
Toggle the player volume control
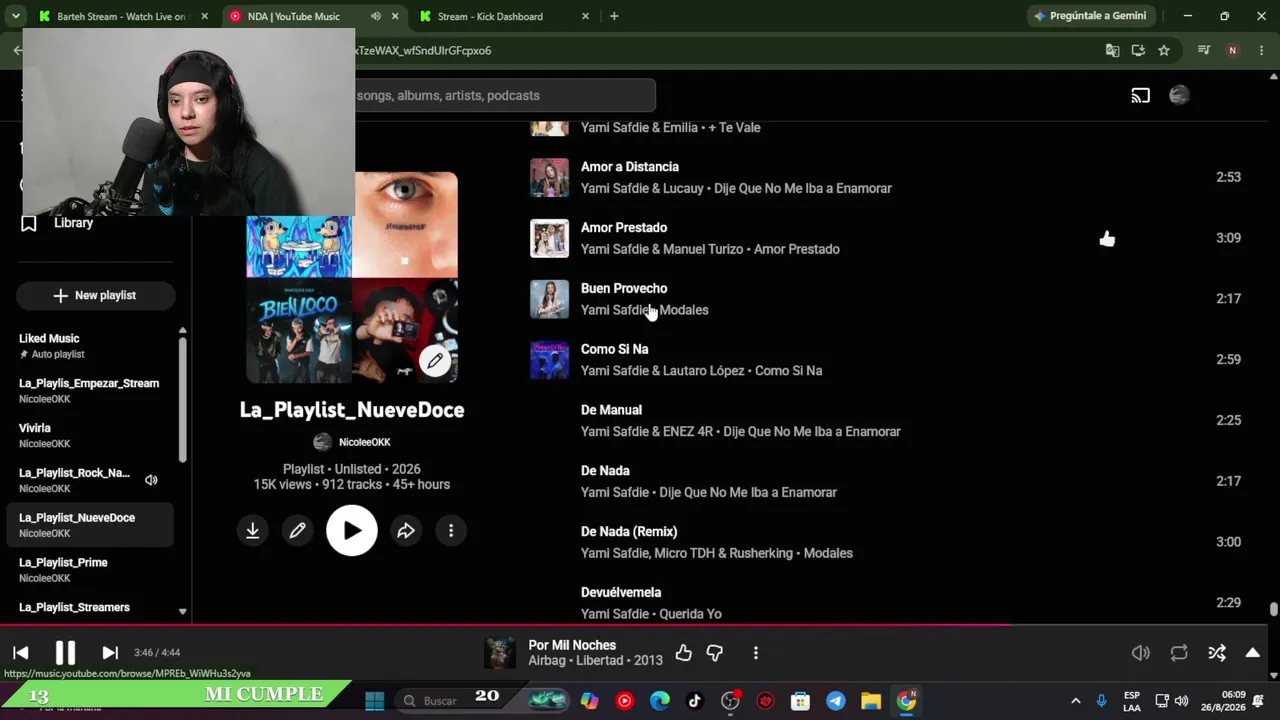pos(1141,653)
